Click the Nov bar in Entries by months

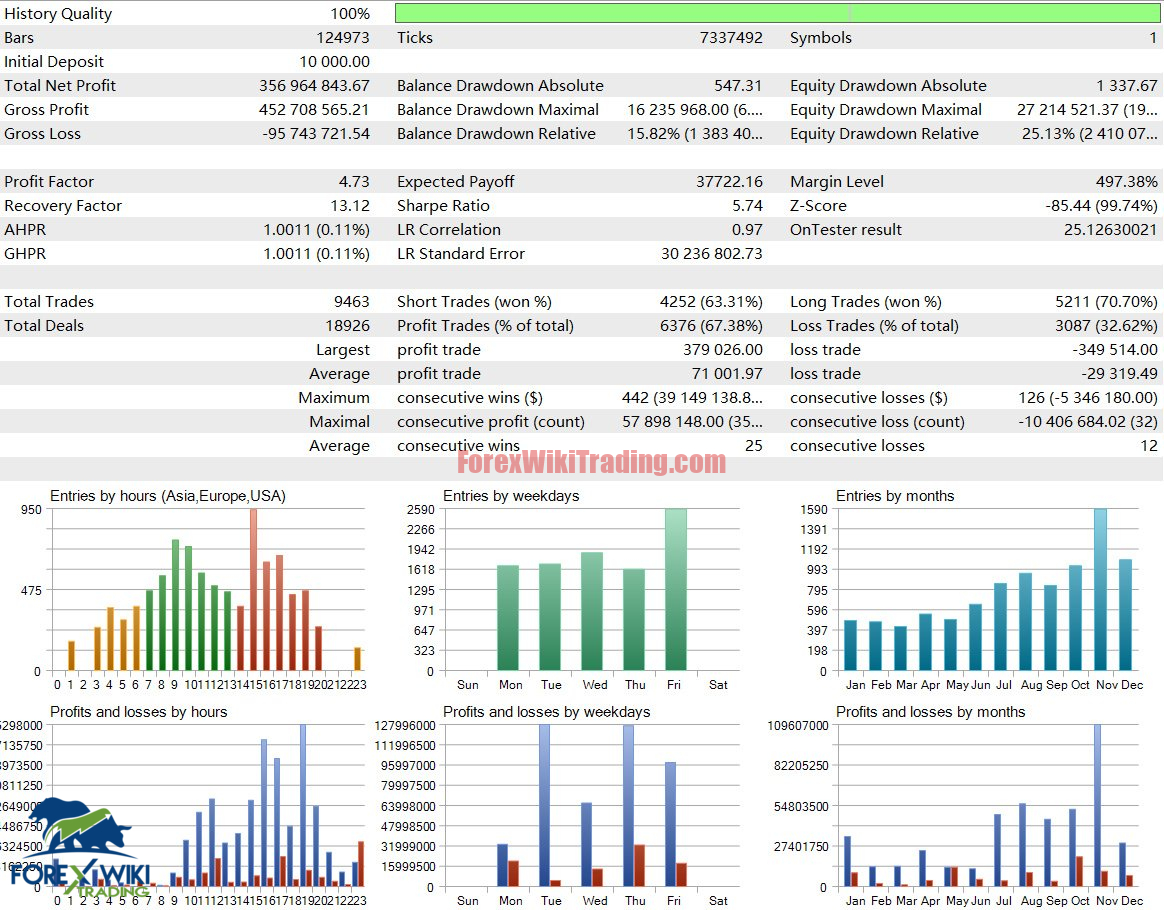tap(1101, 590)
